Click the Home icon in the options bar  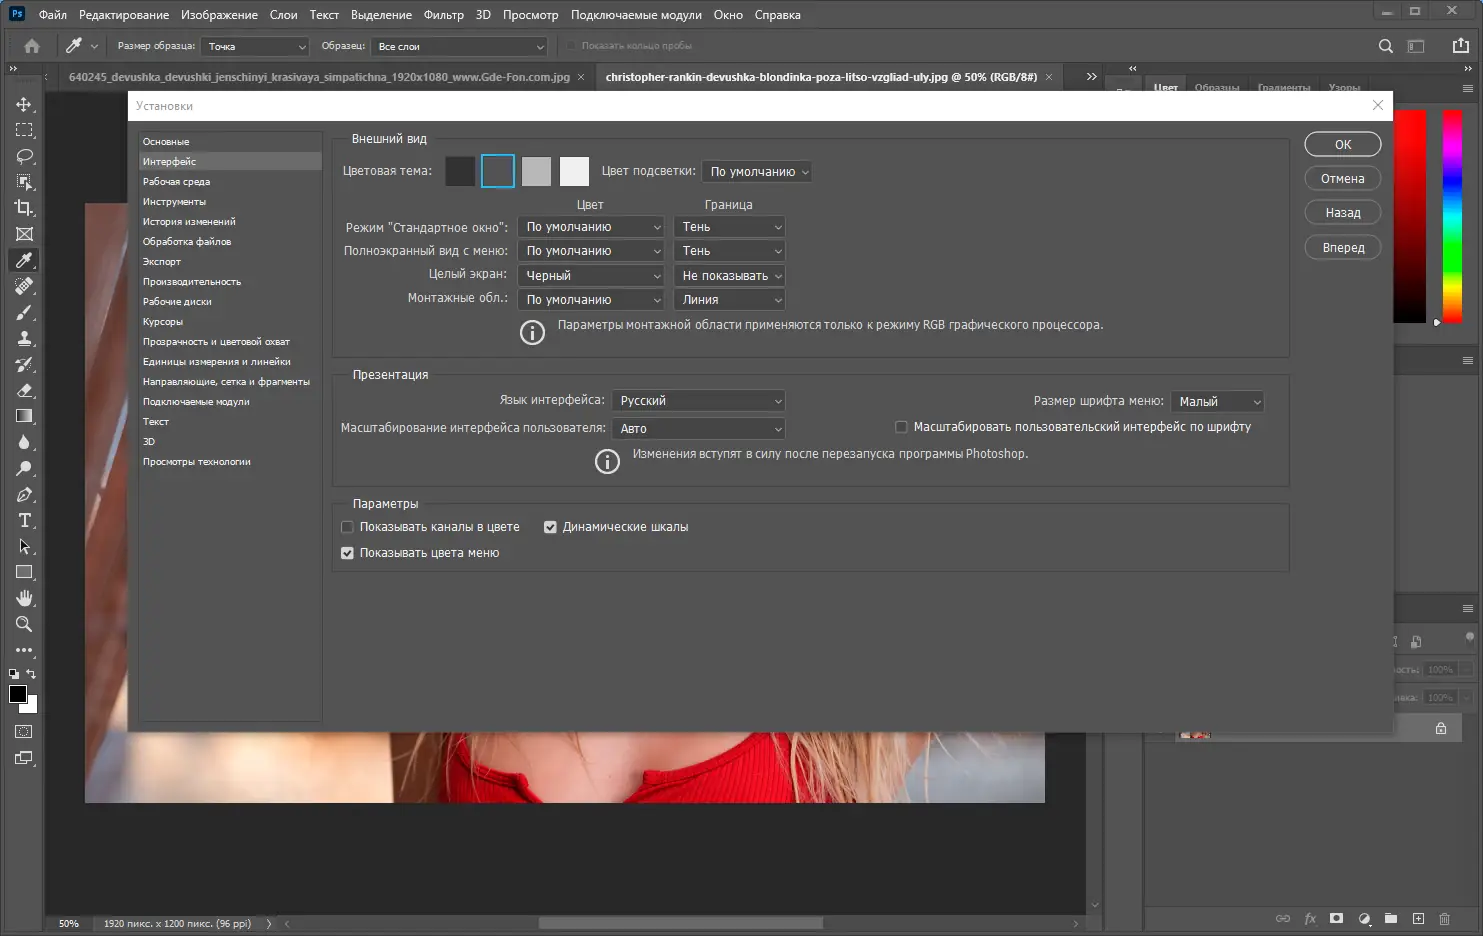32,46
